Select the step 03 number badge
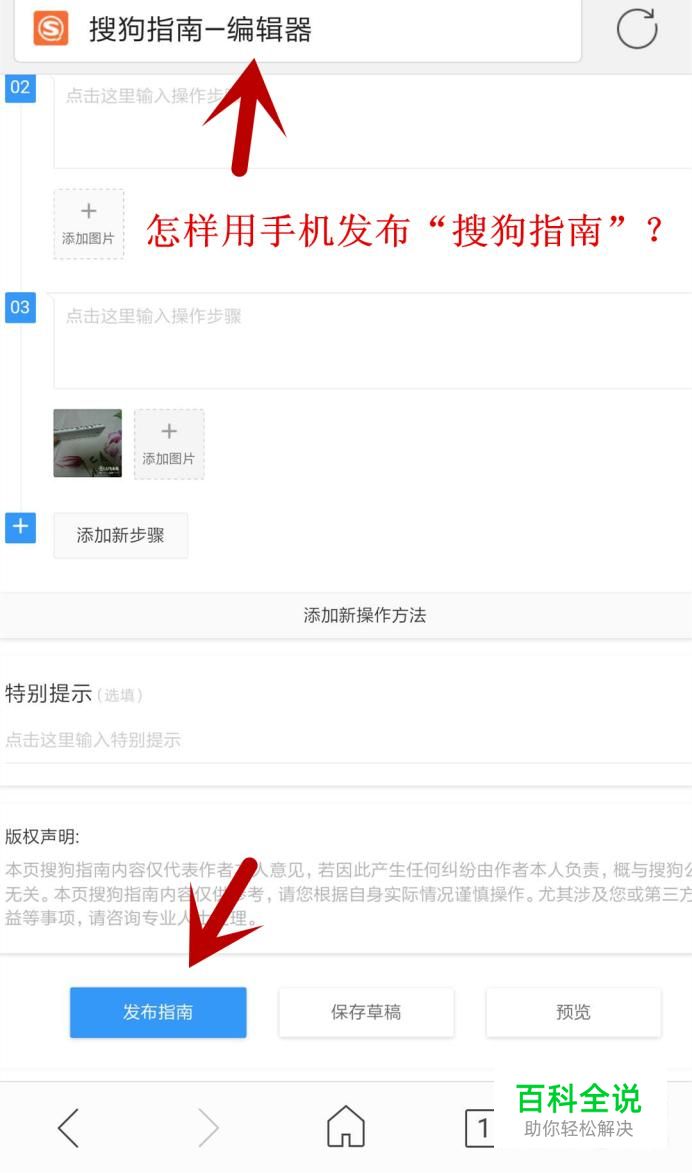Image resolution: width=692 pixels, height=1173 pixels. point(20,307)
